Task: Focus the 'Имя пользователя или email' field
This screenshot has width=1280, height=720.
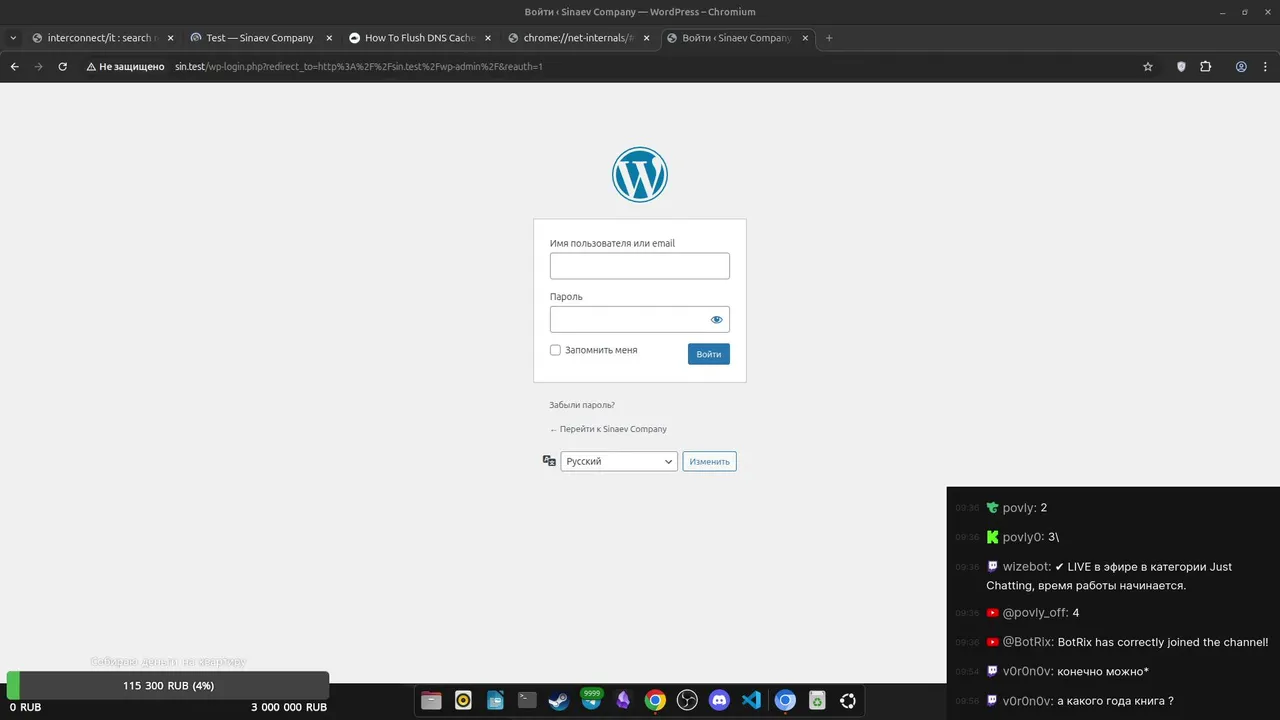Action: coord(640,266)
